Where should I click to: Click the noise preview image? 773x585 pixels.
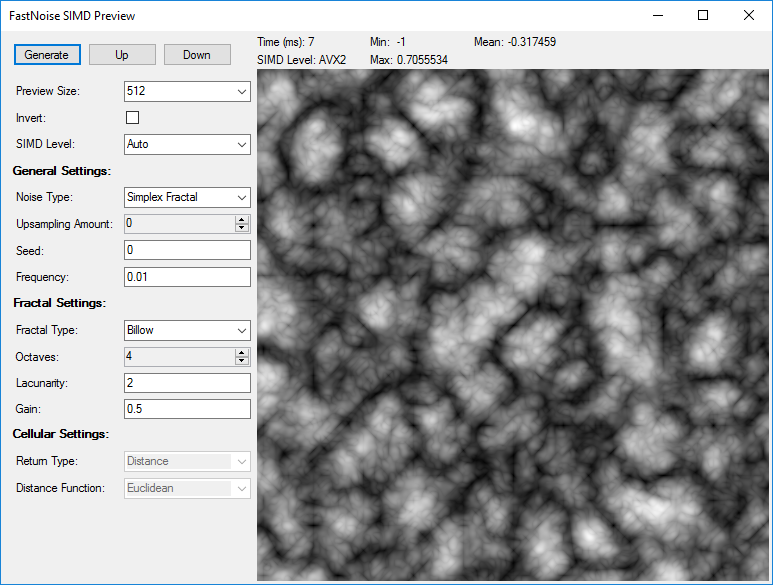coord(513,325)
